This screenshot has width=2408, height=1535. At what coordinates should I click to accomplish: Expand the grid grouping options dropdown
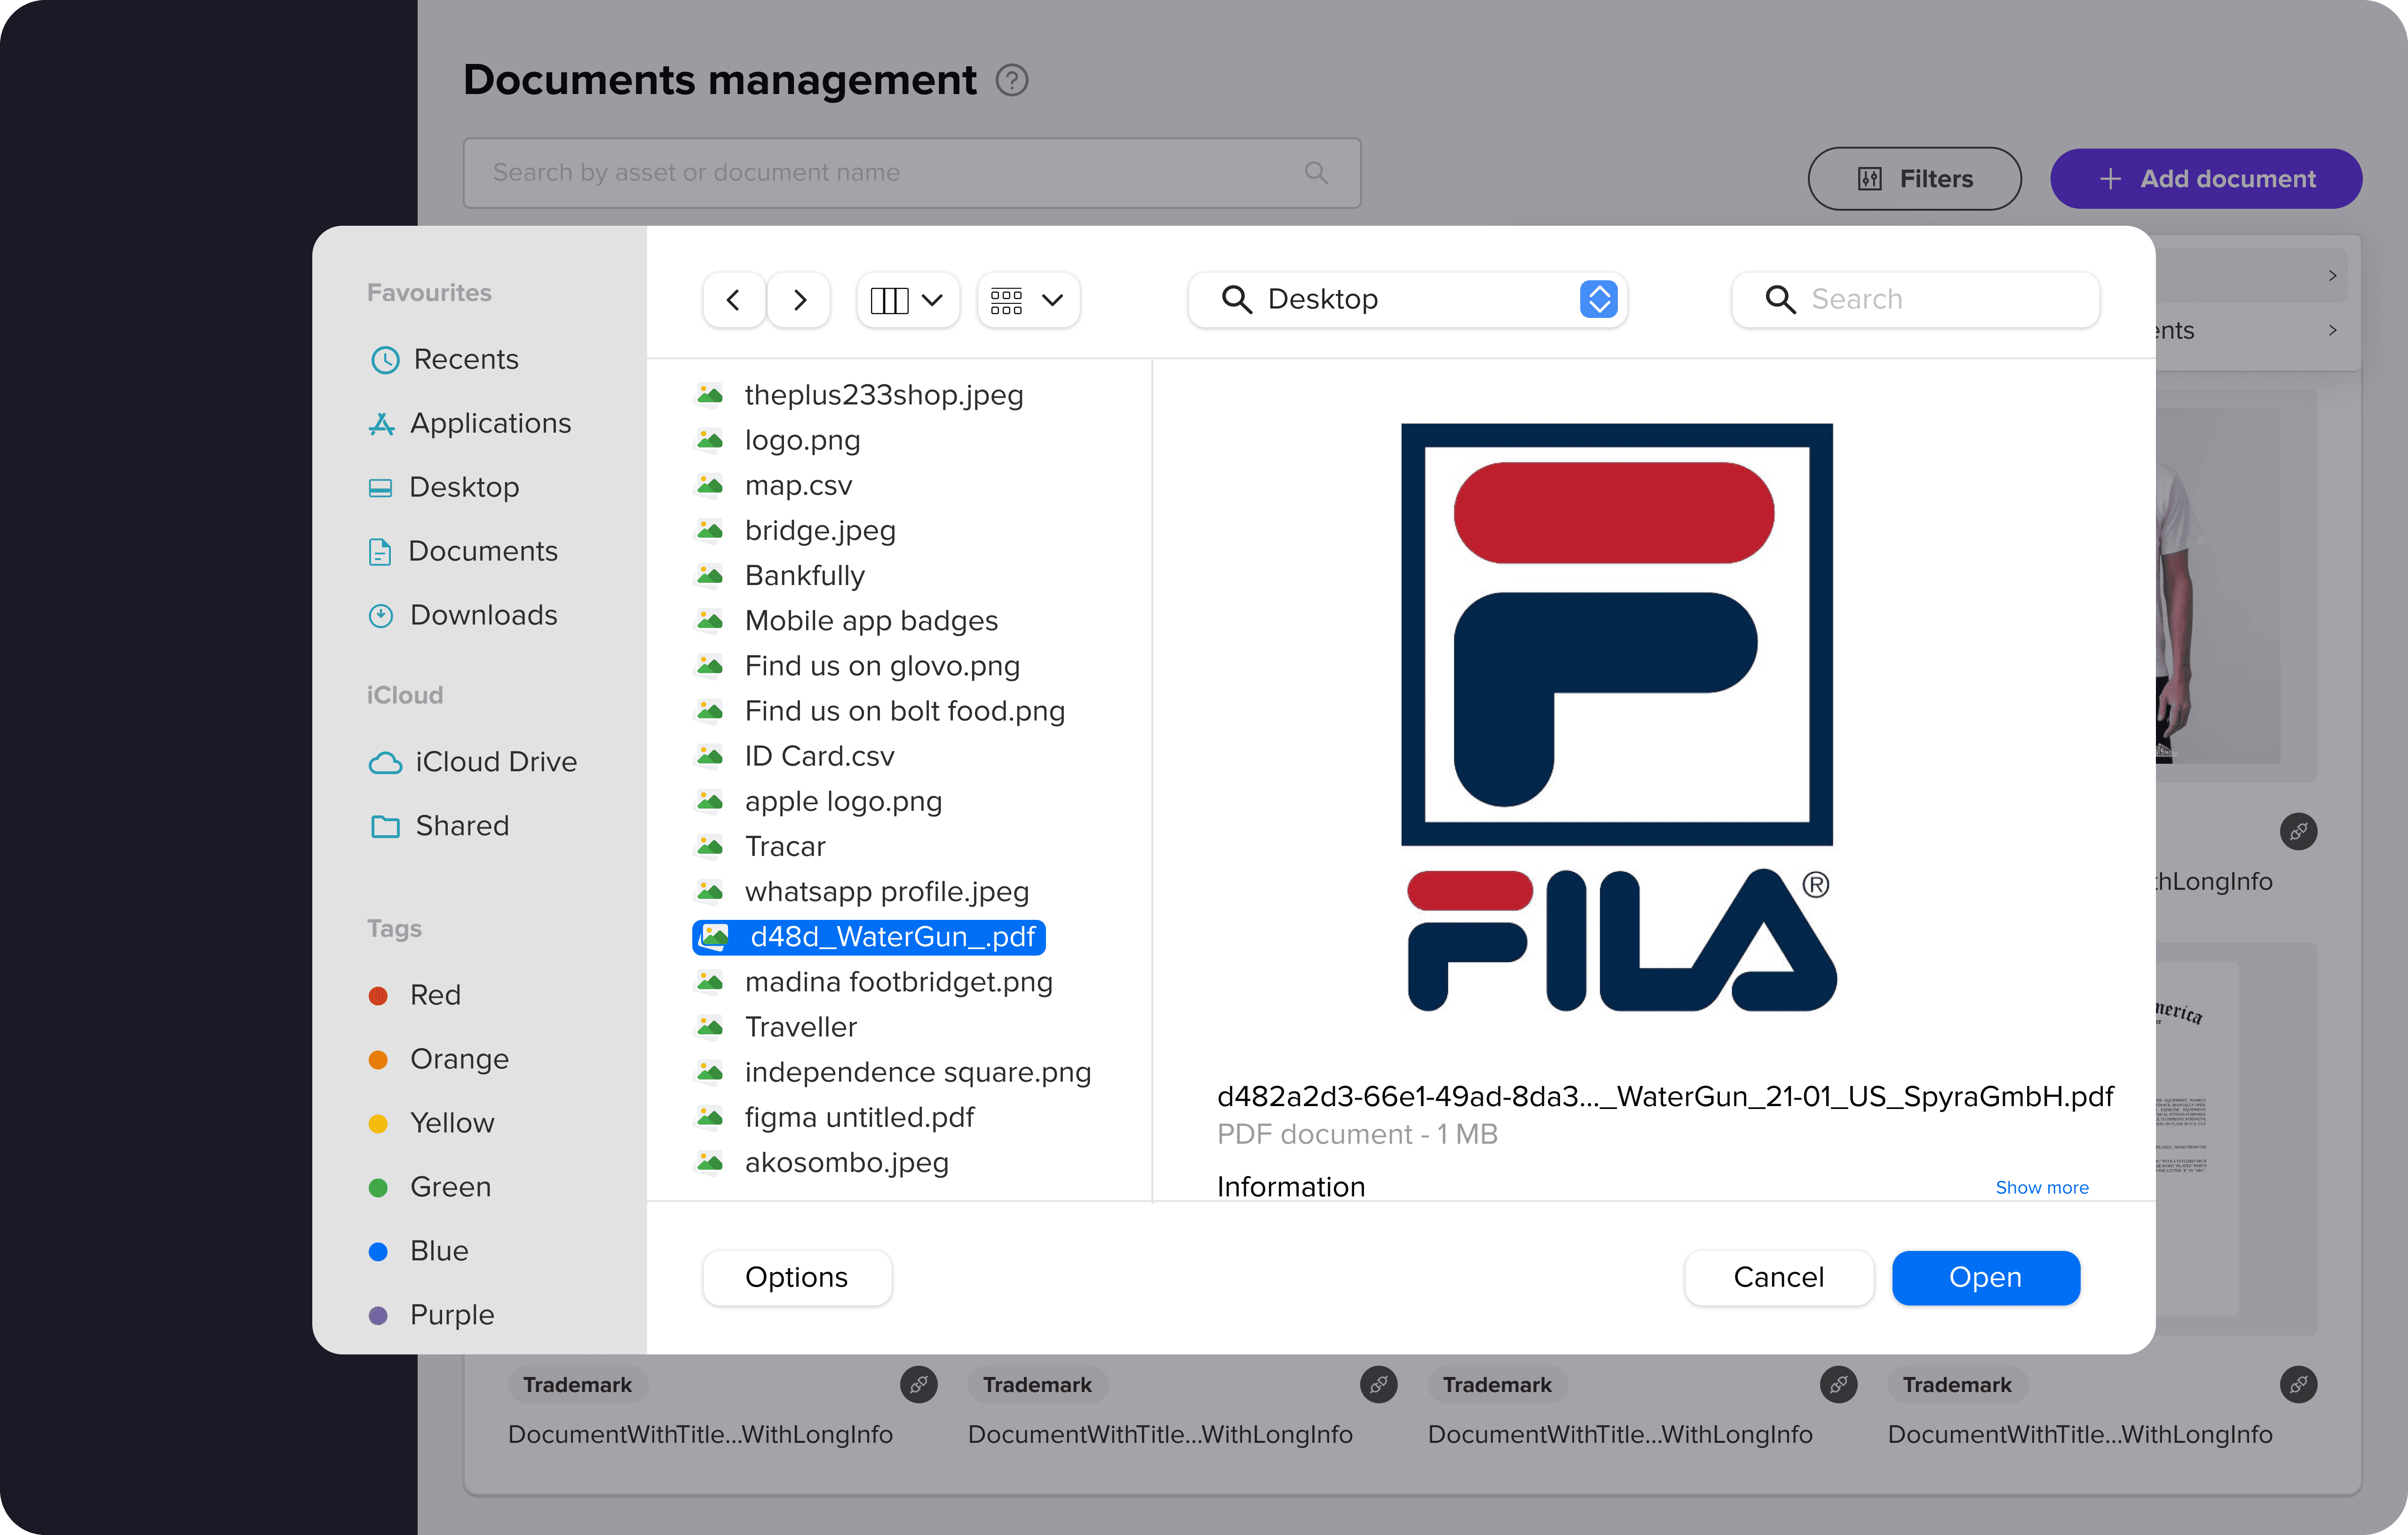pos(1027,299)
